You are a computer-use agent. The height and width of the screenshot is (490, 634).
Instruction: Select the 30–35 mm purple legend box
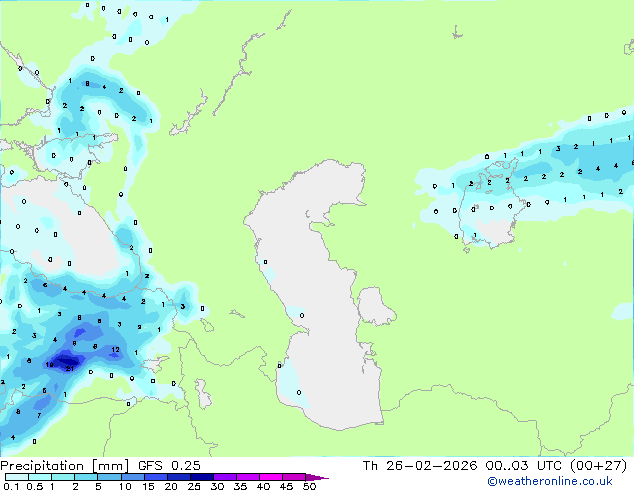pos(224,477)
